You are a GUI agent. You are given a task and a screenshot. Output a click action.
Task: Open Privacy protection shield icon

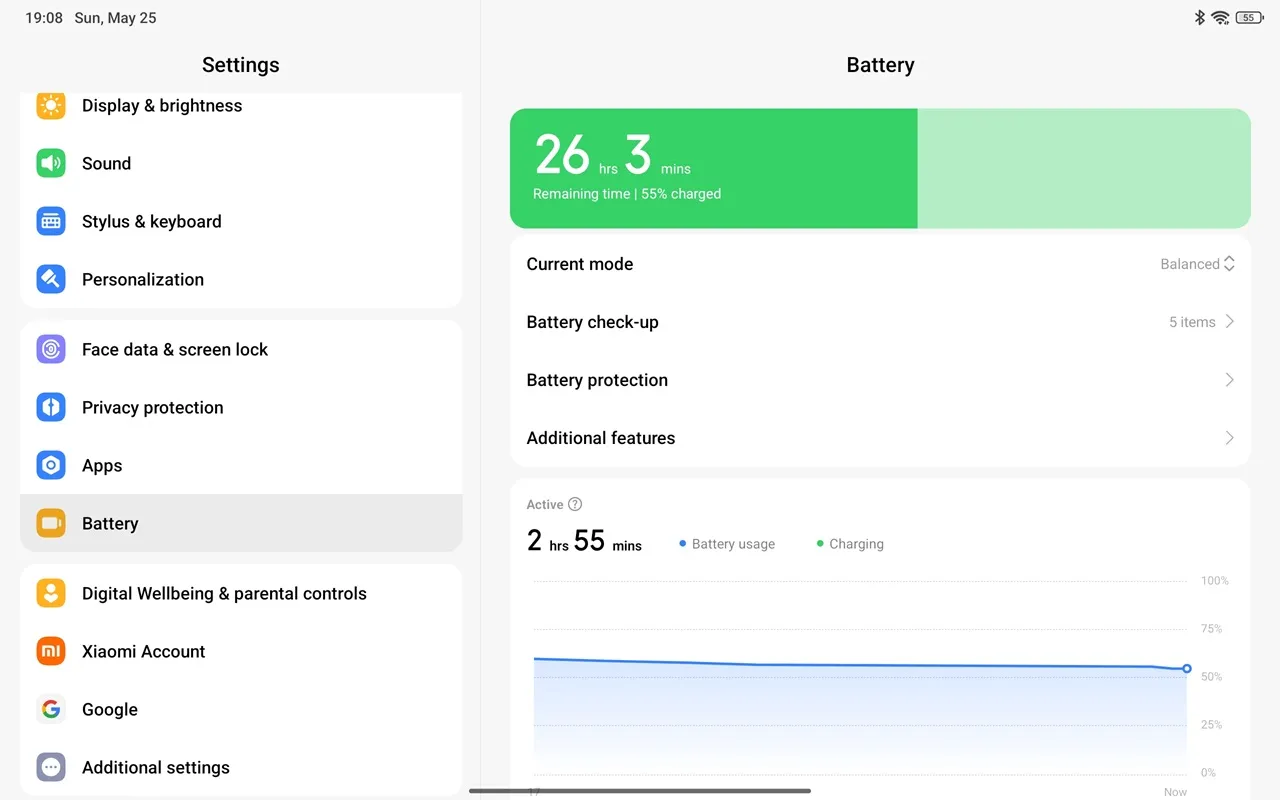tap(51, 408)
